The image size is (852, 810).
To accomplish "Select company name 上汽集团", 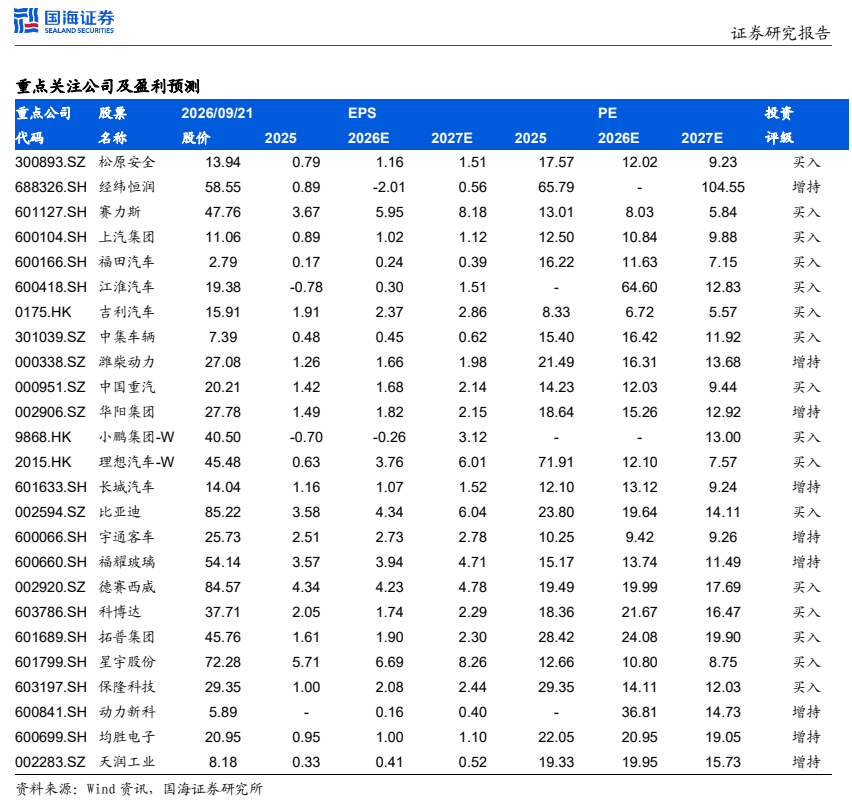I will pos(127,237).
